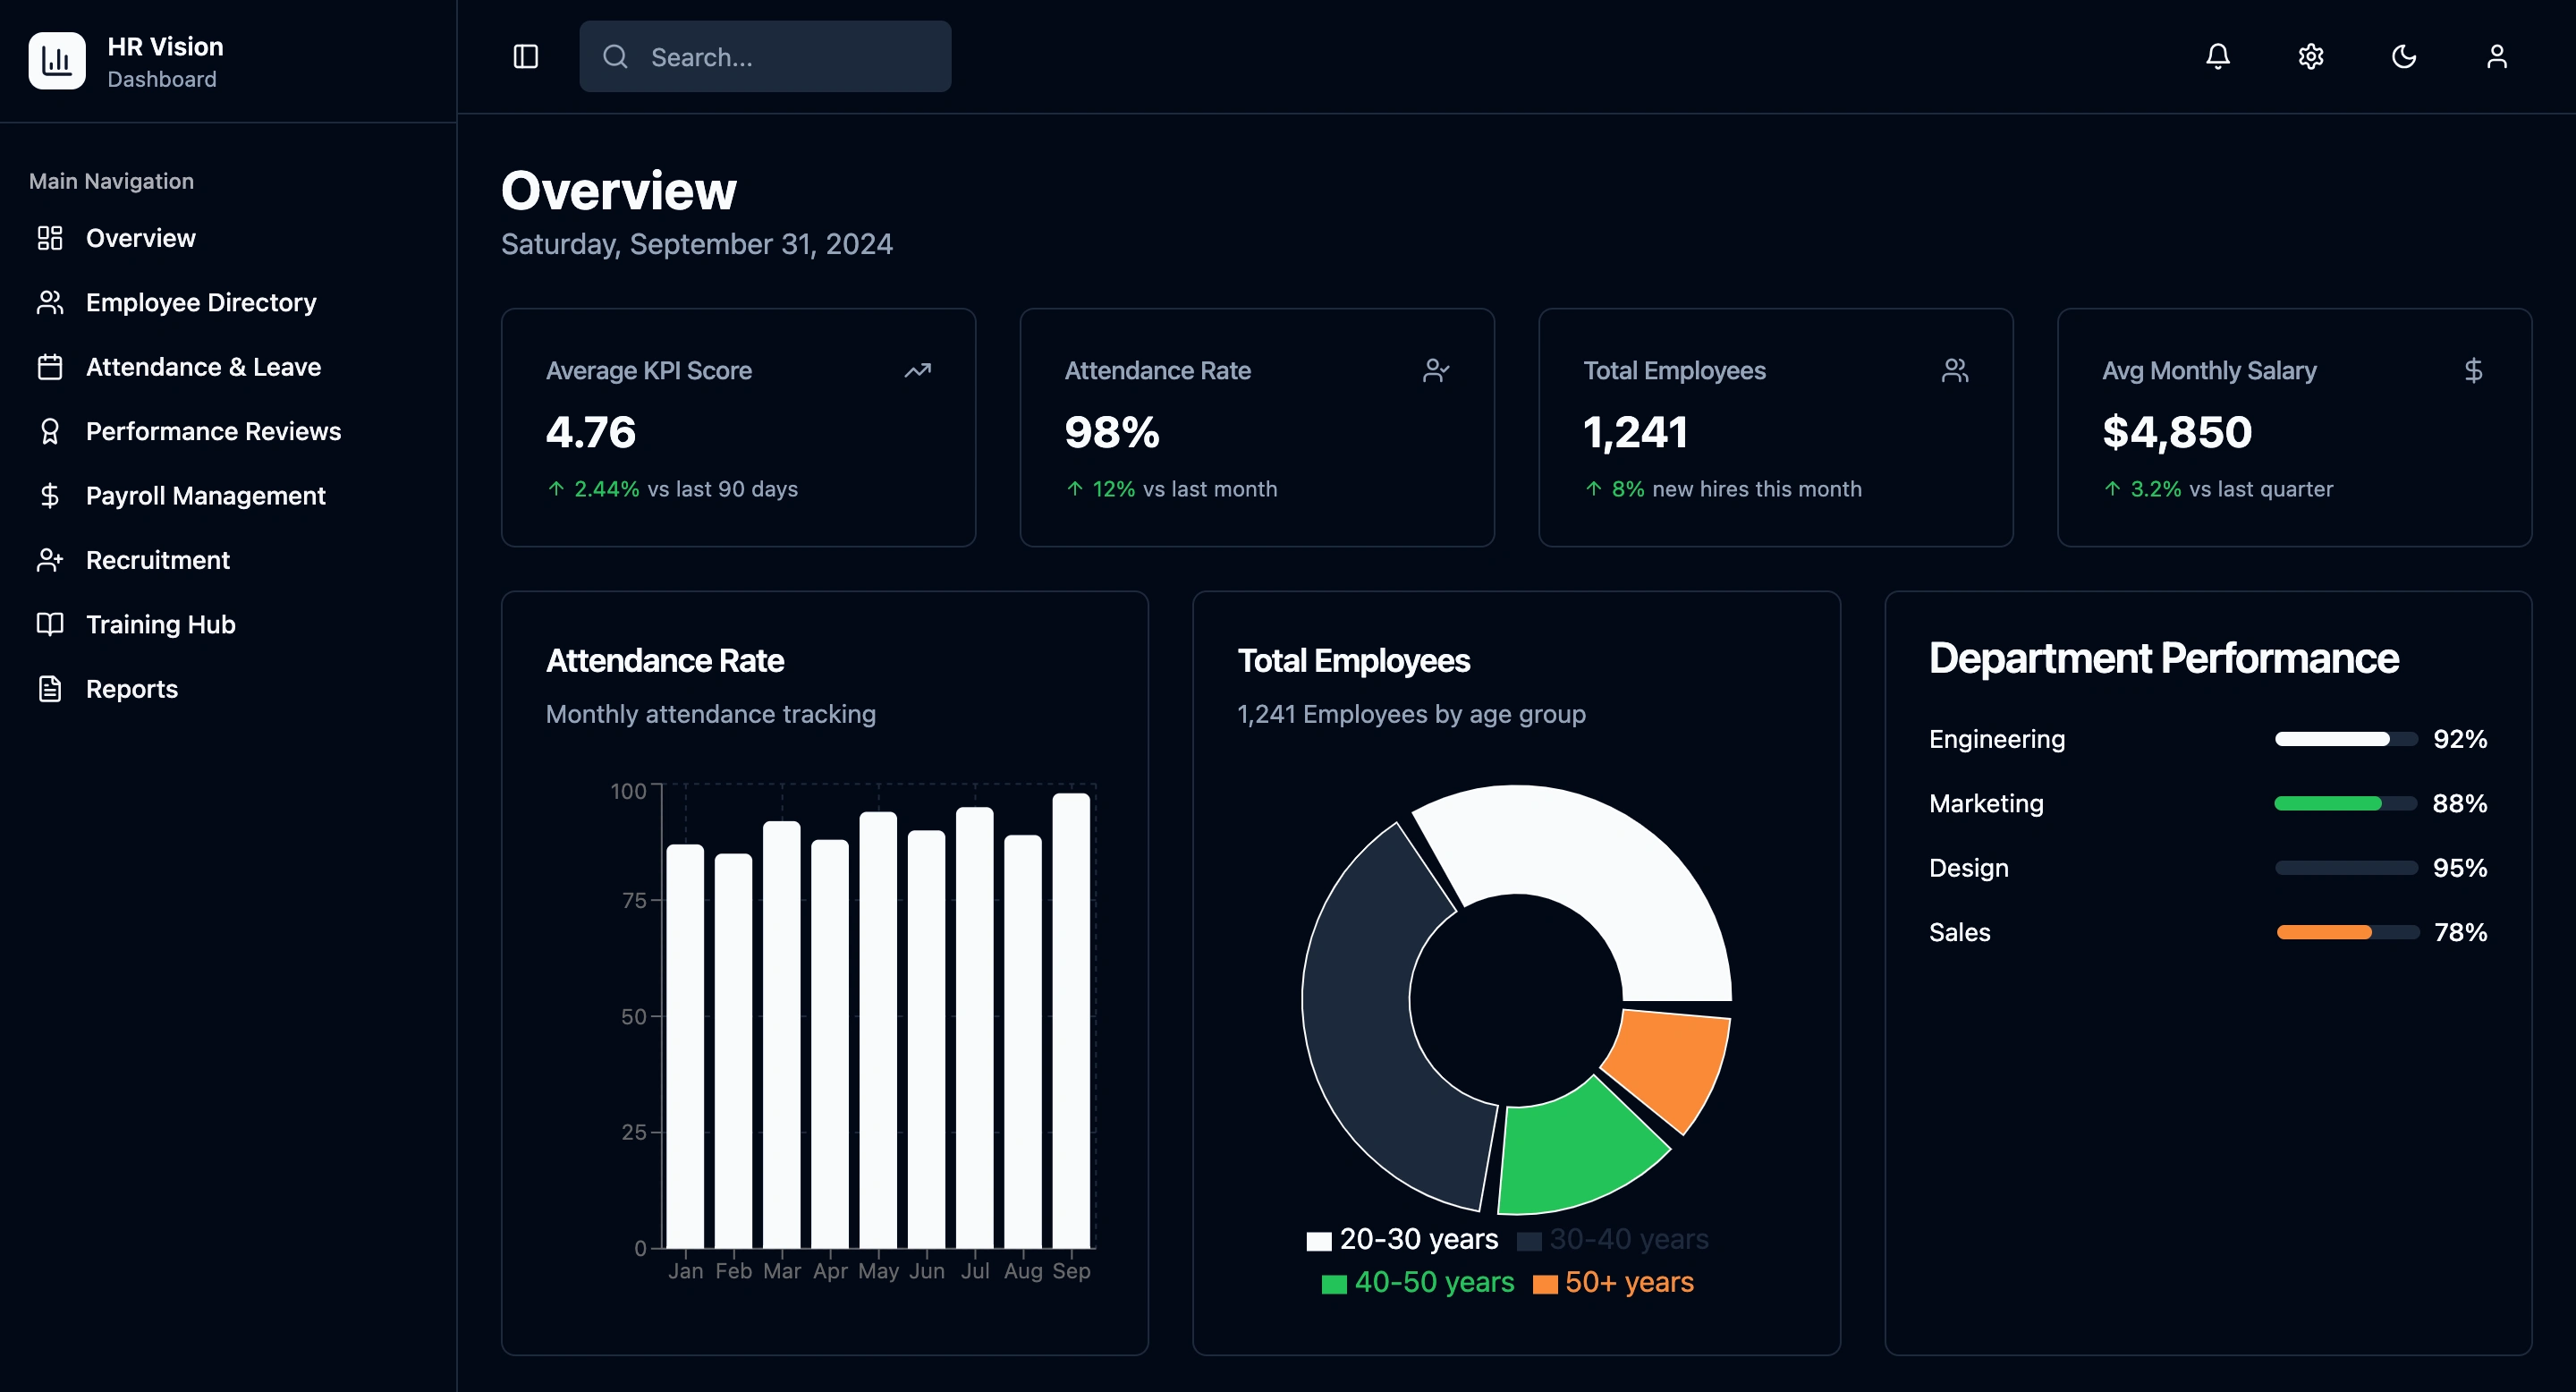Toggle the 30-40 years legend series
Viewport: 2576px width, 1392px height.
tap(1612, 1240)
